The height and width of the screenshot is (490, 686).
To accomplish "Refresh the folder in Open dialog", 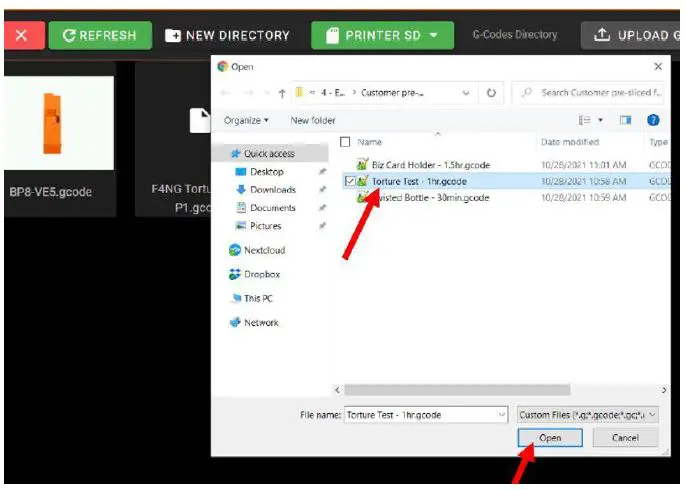I will pyautogui.click(x=491, y=93).
